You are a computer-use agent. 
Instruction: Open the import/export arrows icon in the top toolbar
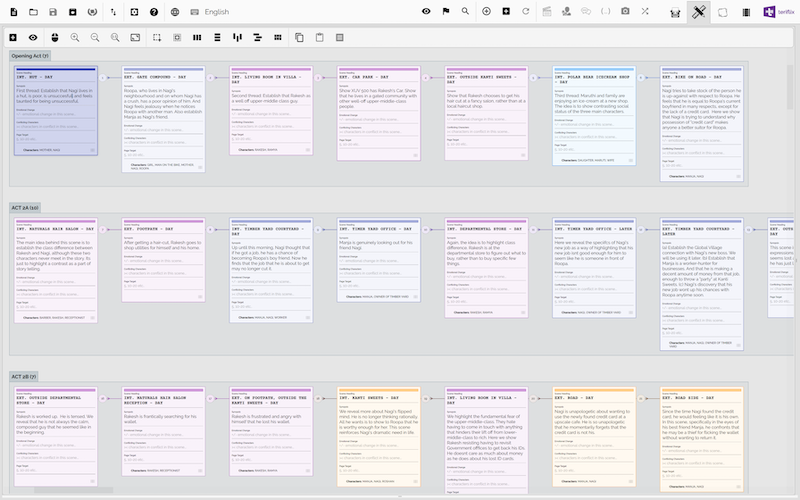click(x=113, y=12)
